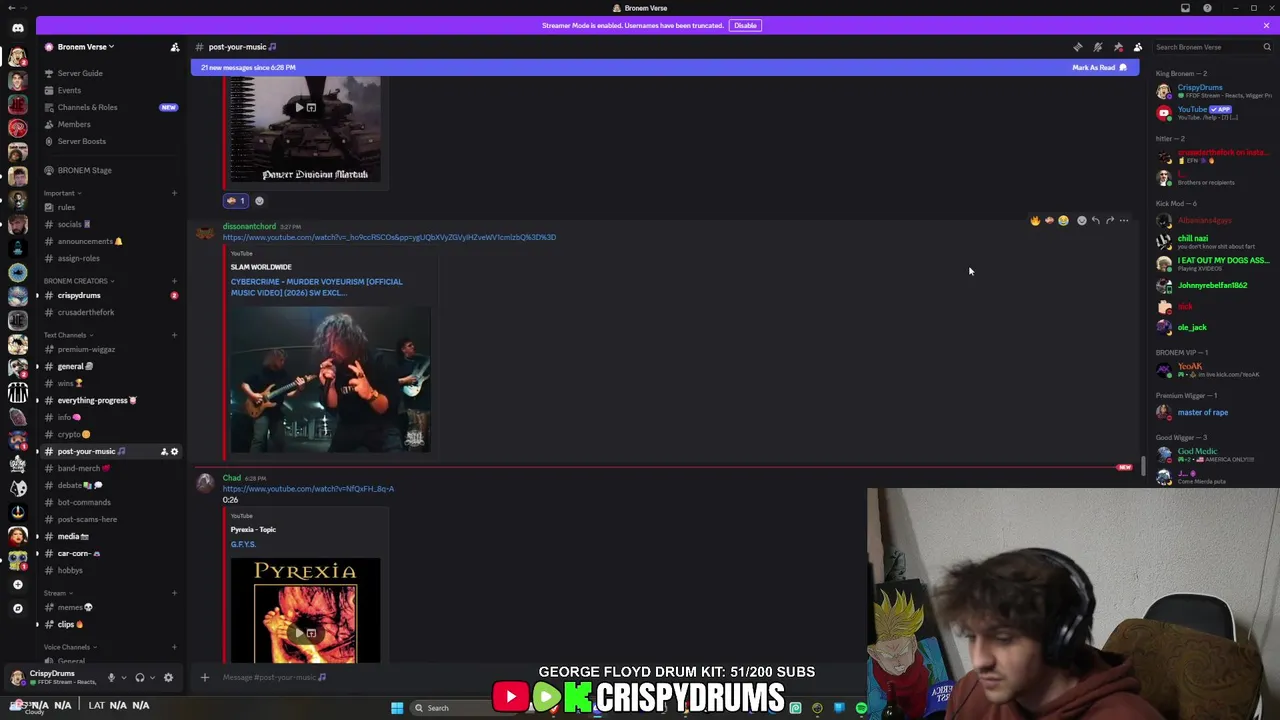Open the Events list

tap(69, 90)
